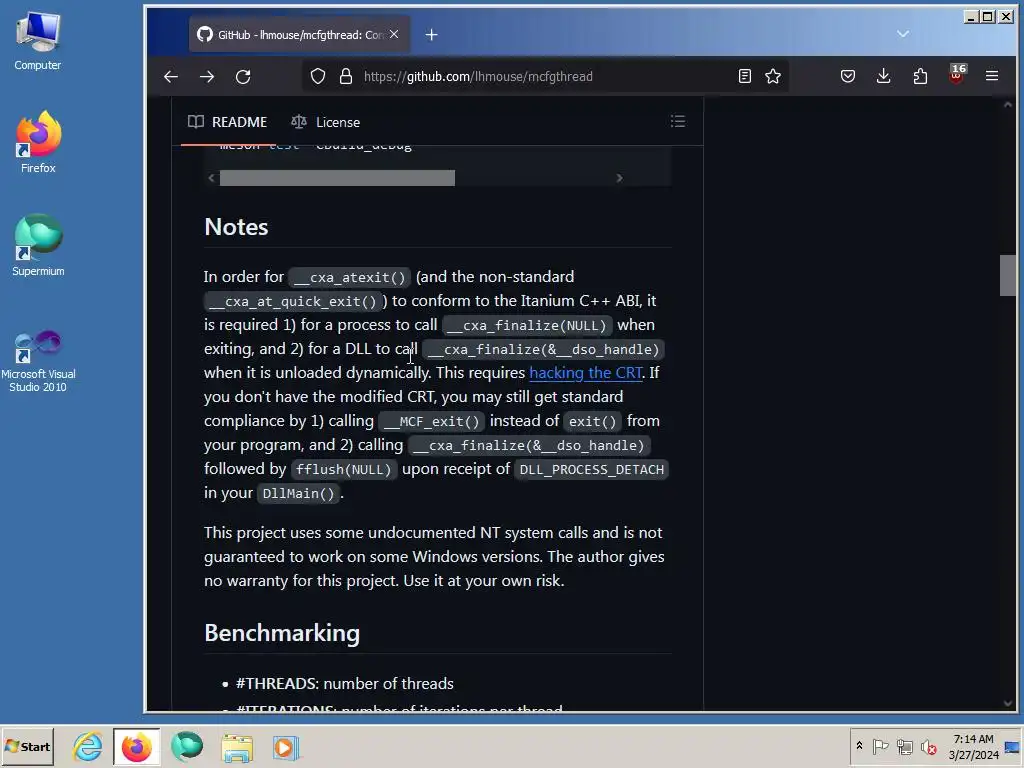Open muted volume tray icon

click(x=928, y=746)
